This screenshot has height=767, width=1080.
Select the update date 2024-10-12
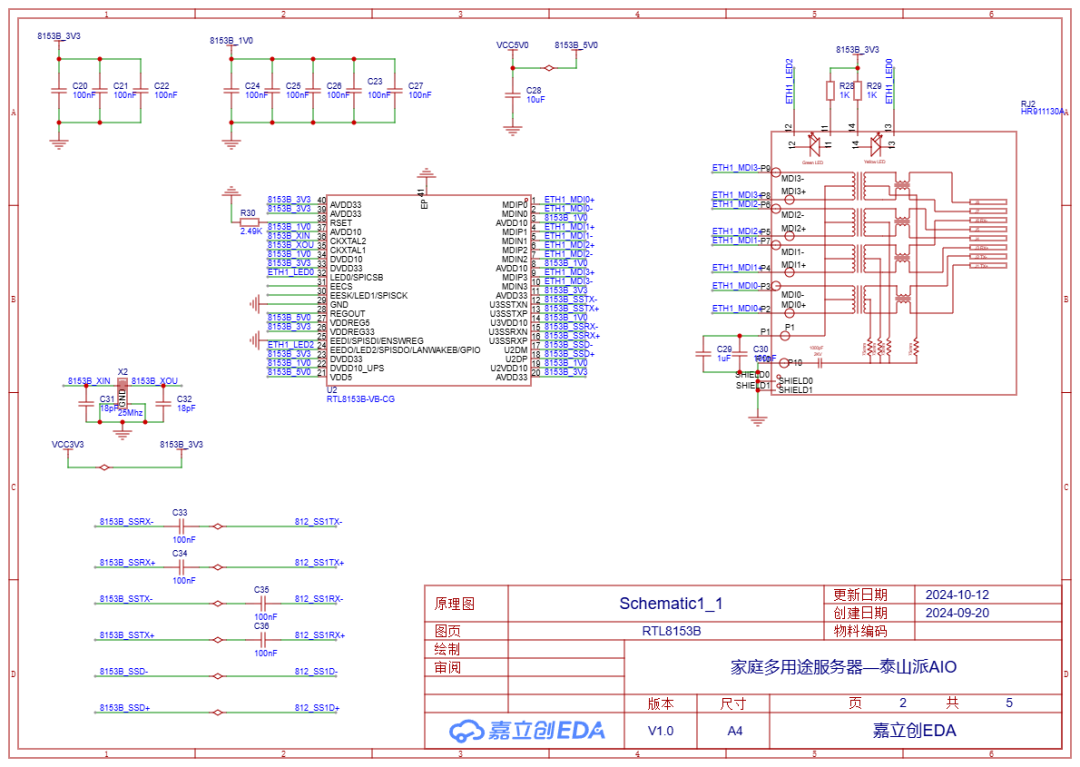[957, 595]
